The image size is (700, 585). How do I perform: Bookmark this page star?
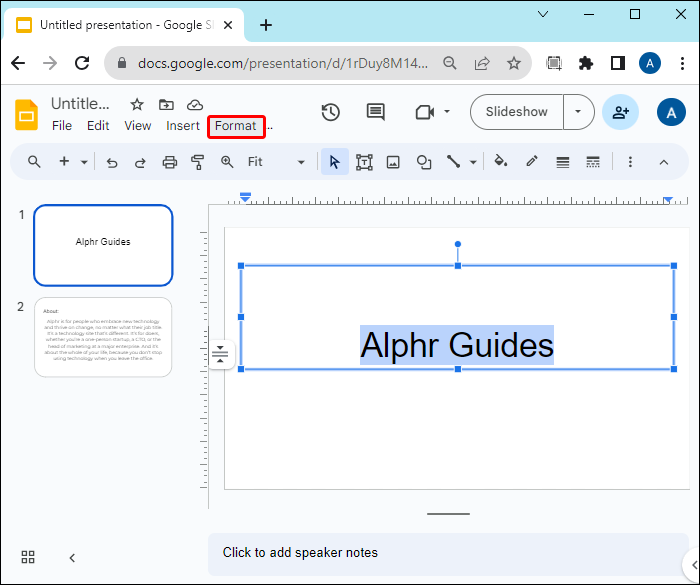point(514,63)
